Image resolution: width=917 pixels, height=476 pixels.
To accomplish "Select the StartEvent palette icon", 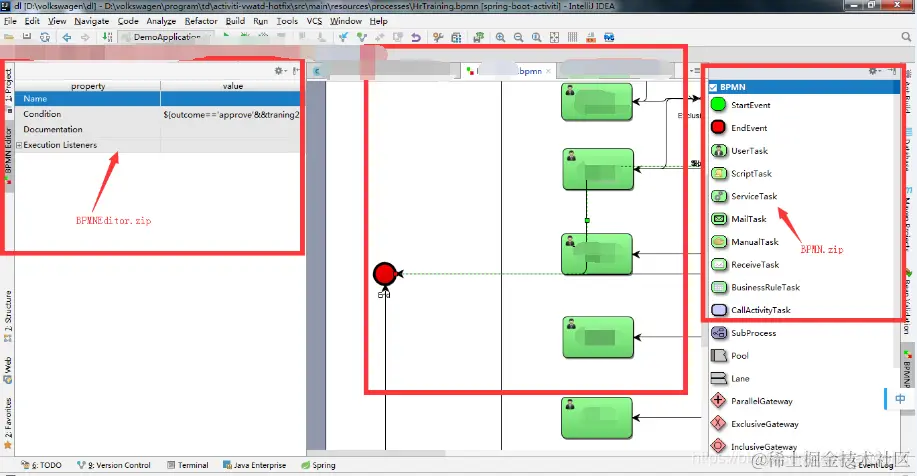I will click(718, 105).
